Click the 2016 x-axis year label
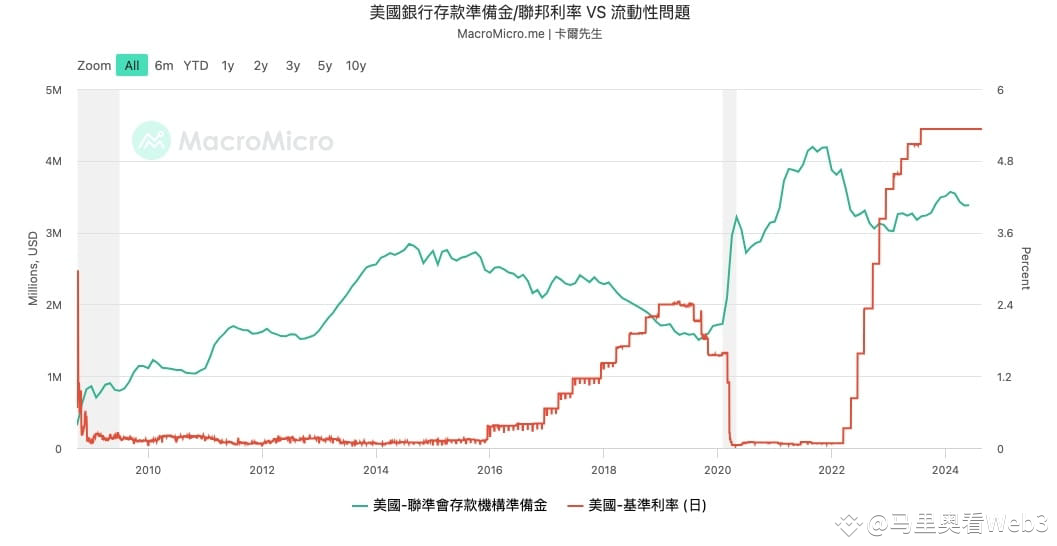1057x546 pixels. click(x=489, y=470)
